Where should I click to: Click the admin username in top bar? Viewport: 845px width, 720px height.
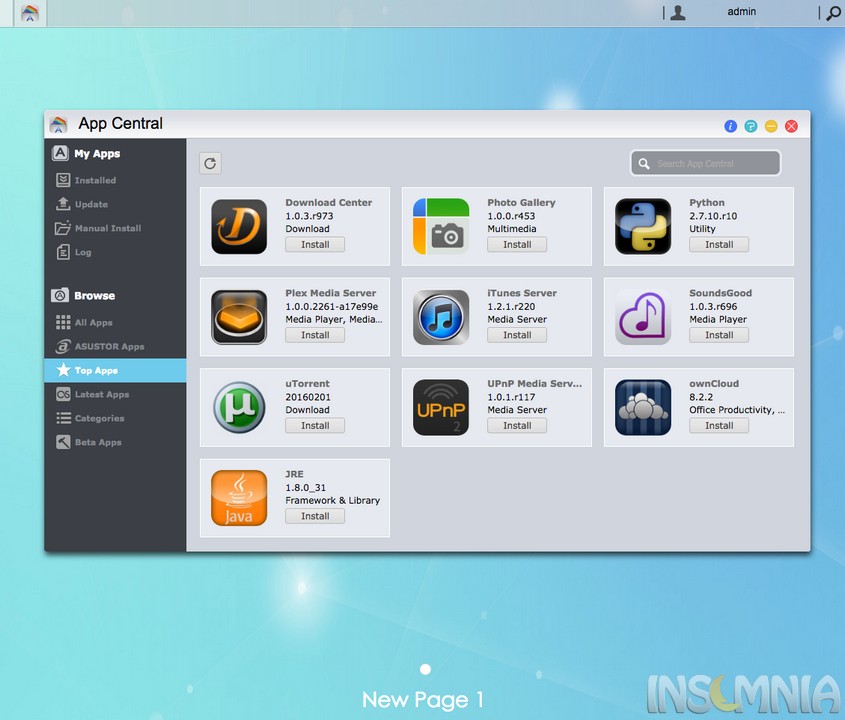(x=742, y=12)
